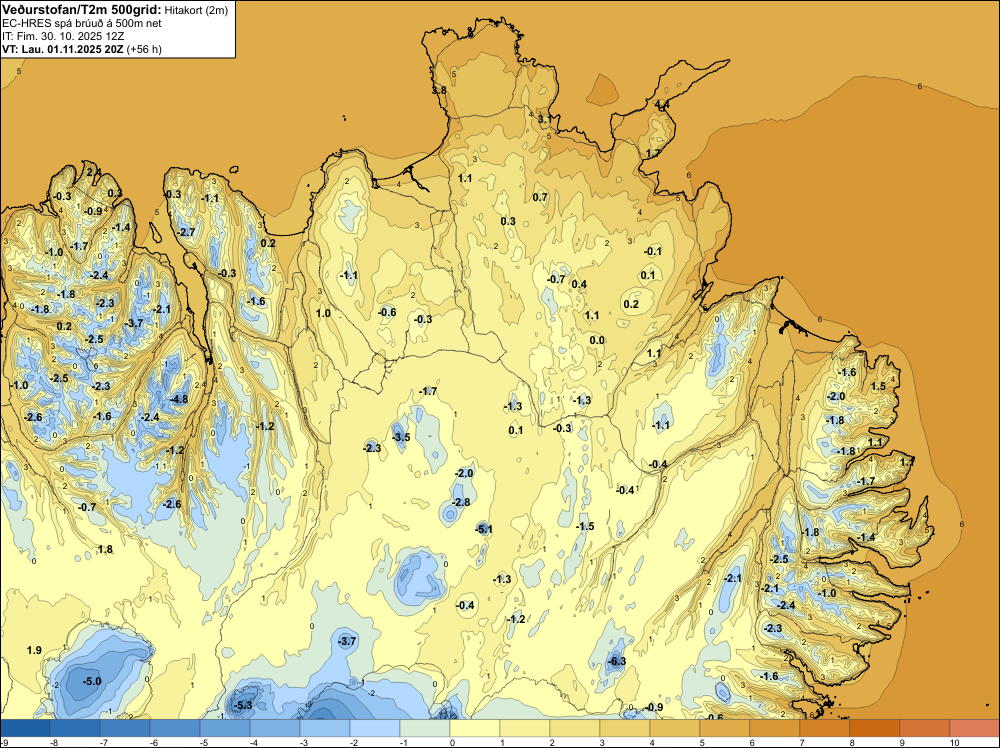Click the legend swatch between -9 and -8
The width and height of the screenshot is (1000, 748).
[x=26, y=728]
